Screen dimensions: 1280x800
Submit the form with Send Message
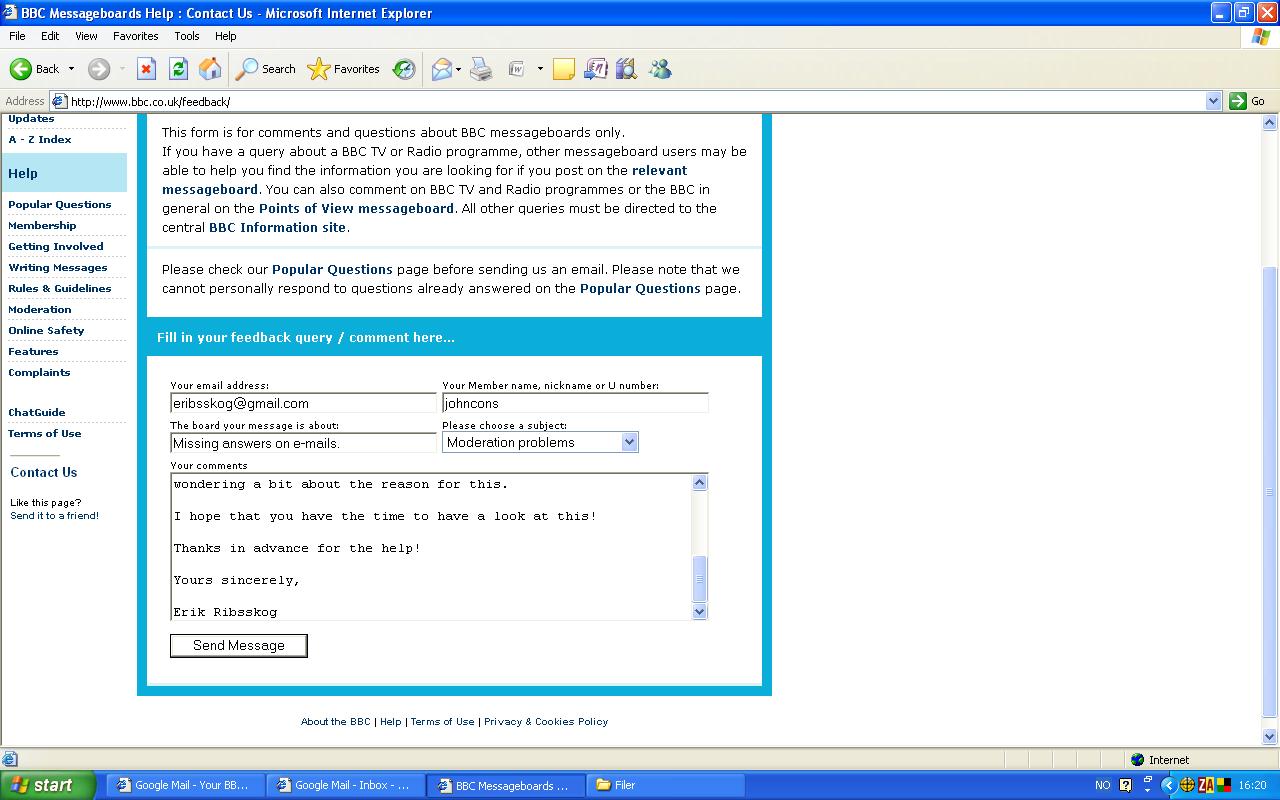[239, 646]
